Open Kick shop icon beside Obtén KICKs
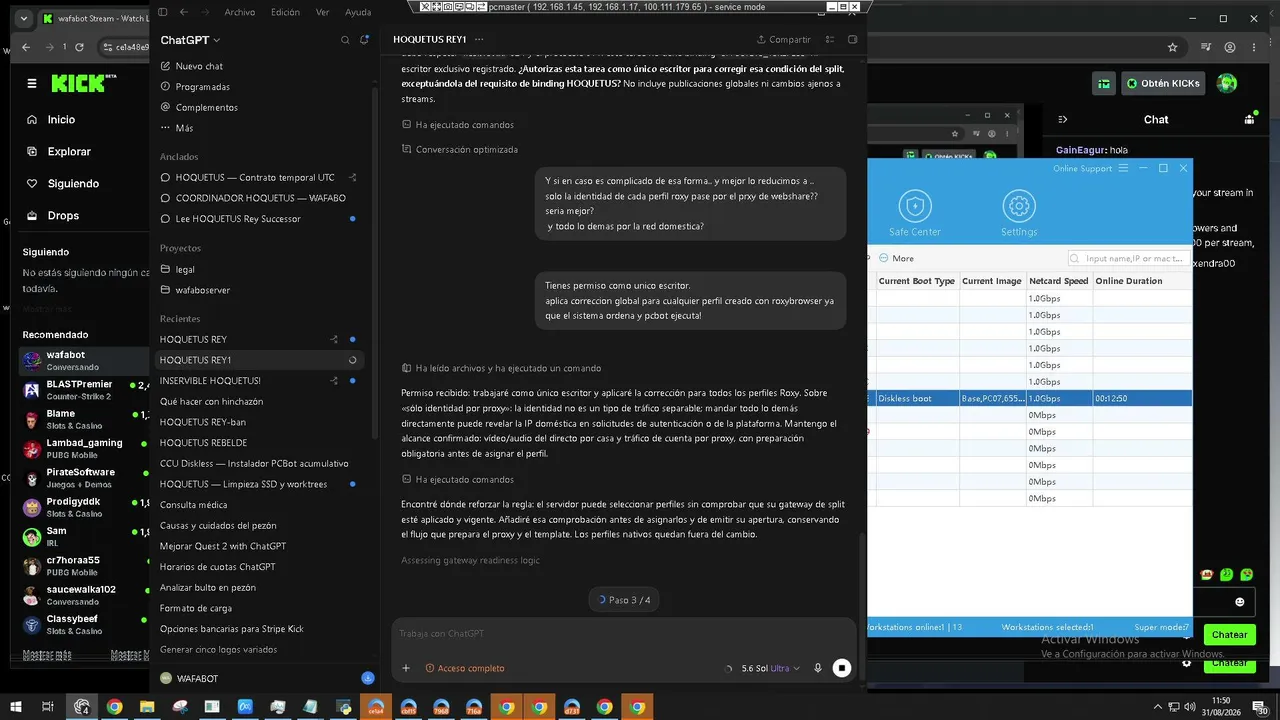This screenshot has width=1280, height=720. tap(1104, 84)
